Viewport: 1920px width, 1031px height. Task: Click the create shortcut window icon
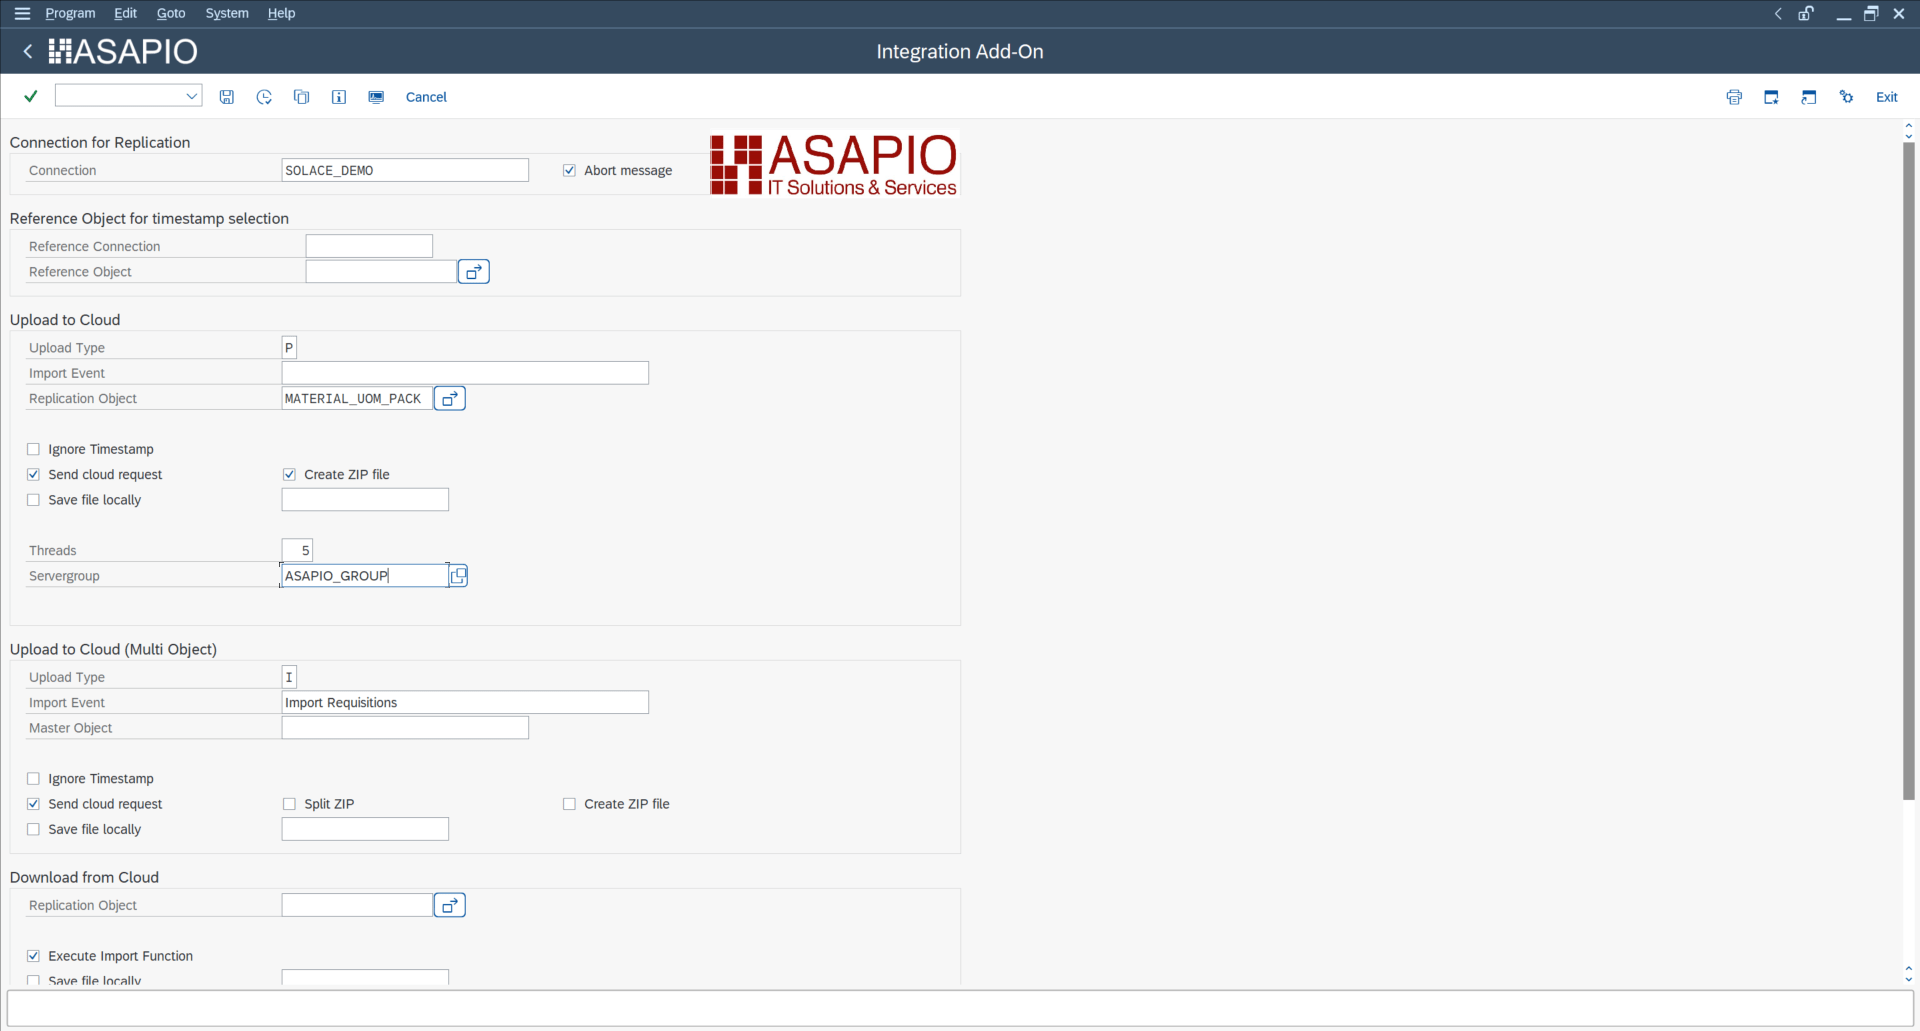coord(1809,97)
